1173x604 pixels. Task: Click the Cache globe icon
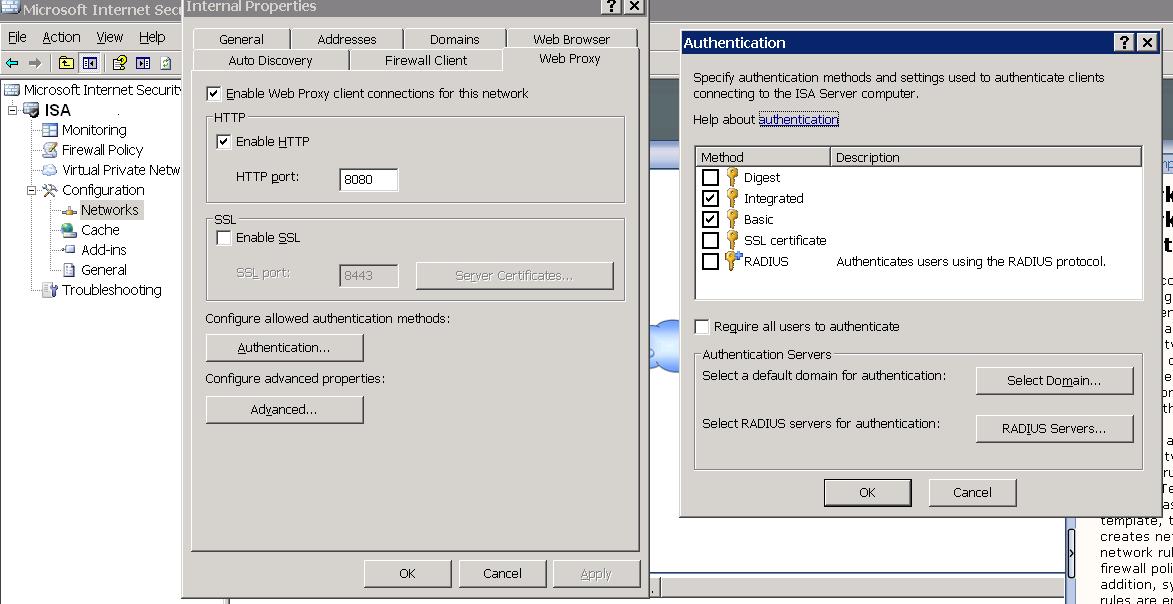coord(69,230)
